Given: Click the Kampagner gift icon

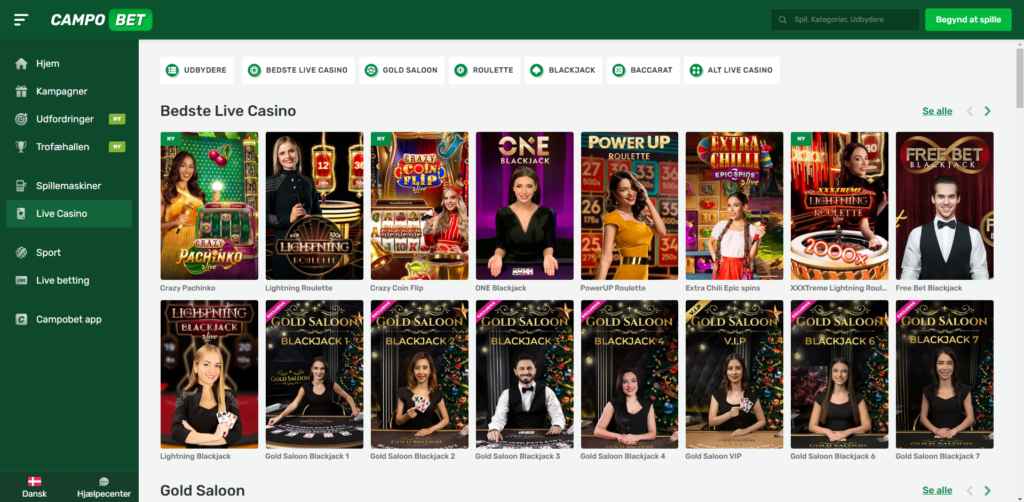Looking at the screenshot, I should [22, 91].
